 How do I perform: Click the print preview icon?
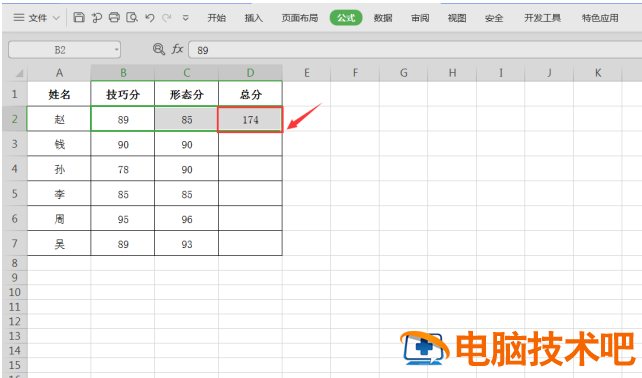132,17
